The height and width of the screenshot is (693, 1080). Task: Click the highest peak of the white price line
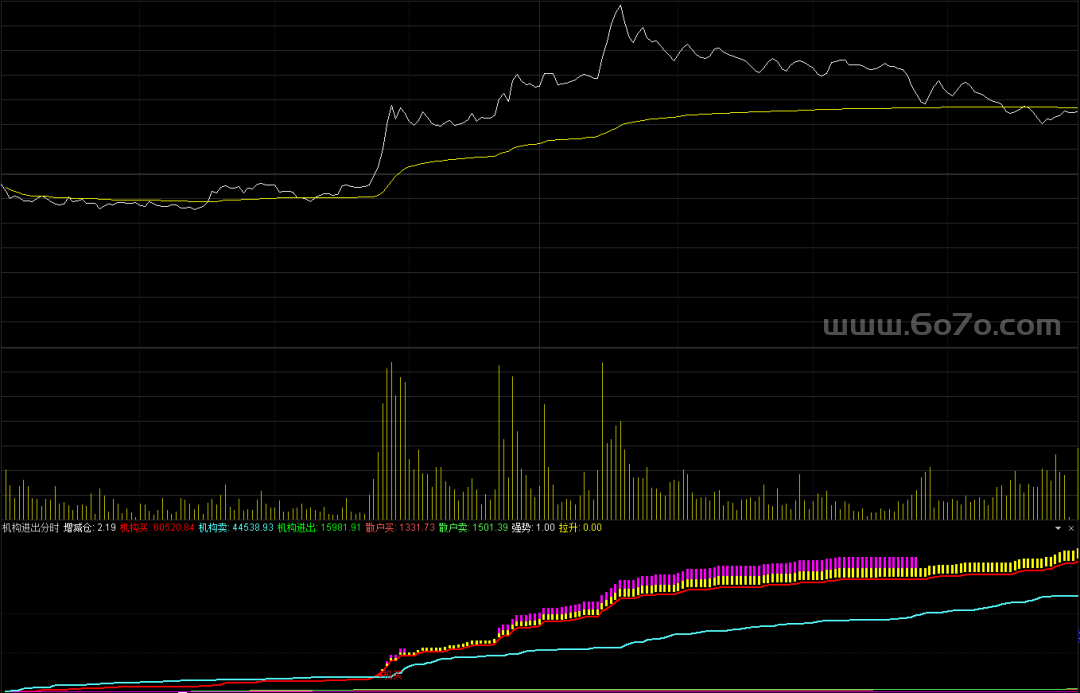tap(620, 7)
